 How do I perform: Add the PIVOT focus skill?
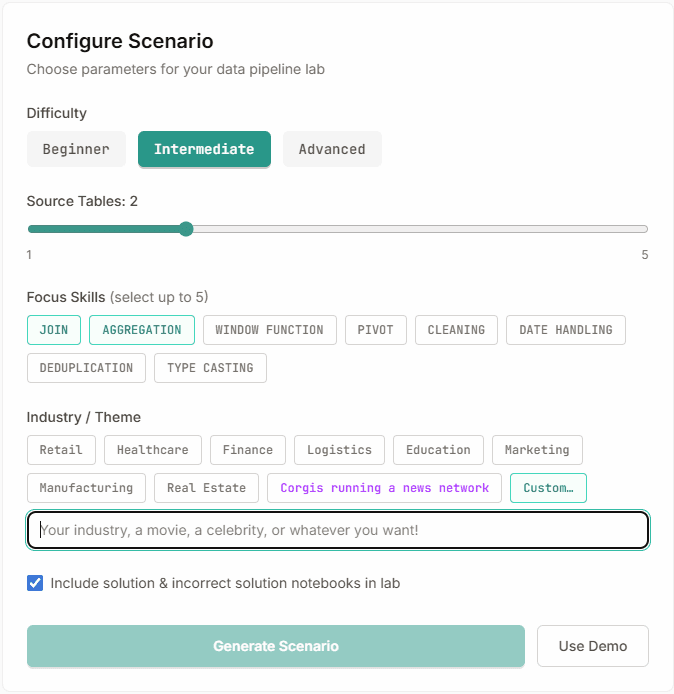pyautogui.click(x=375, y=330)
